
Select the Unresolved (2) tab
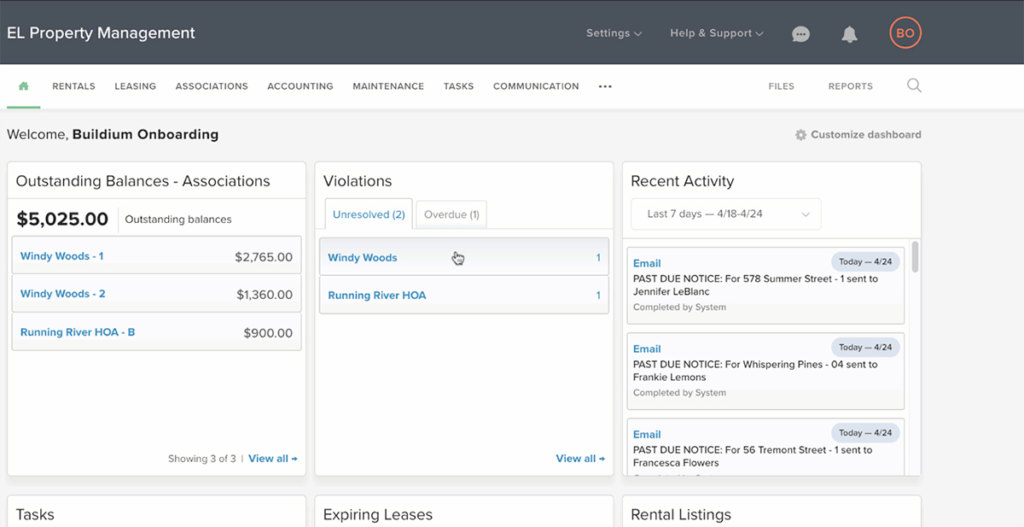tap(368, 215)
